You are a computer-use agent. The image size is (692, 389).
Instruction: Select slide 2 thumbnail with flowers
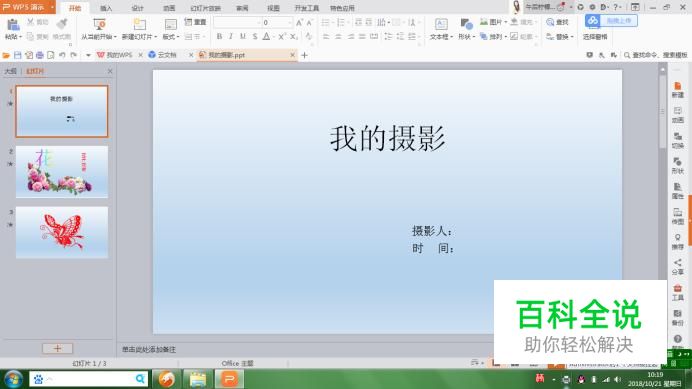(x=62, y=172)
